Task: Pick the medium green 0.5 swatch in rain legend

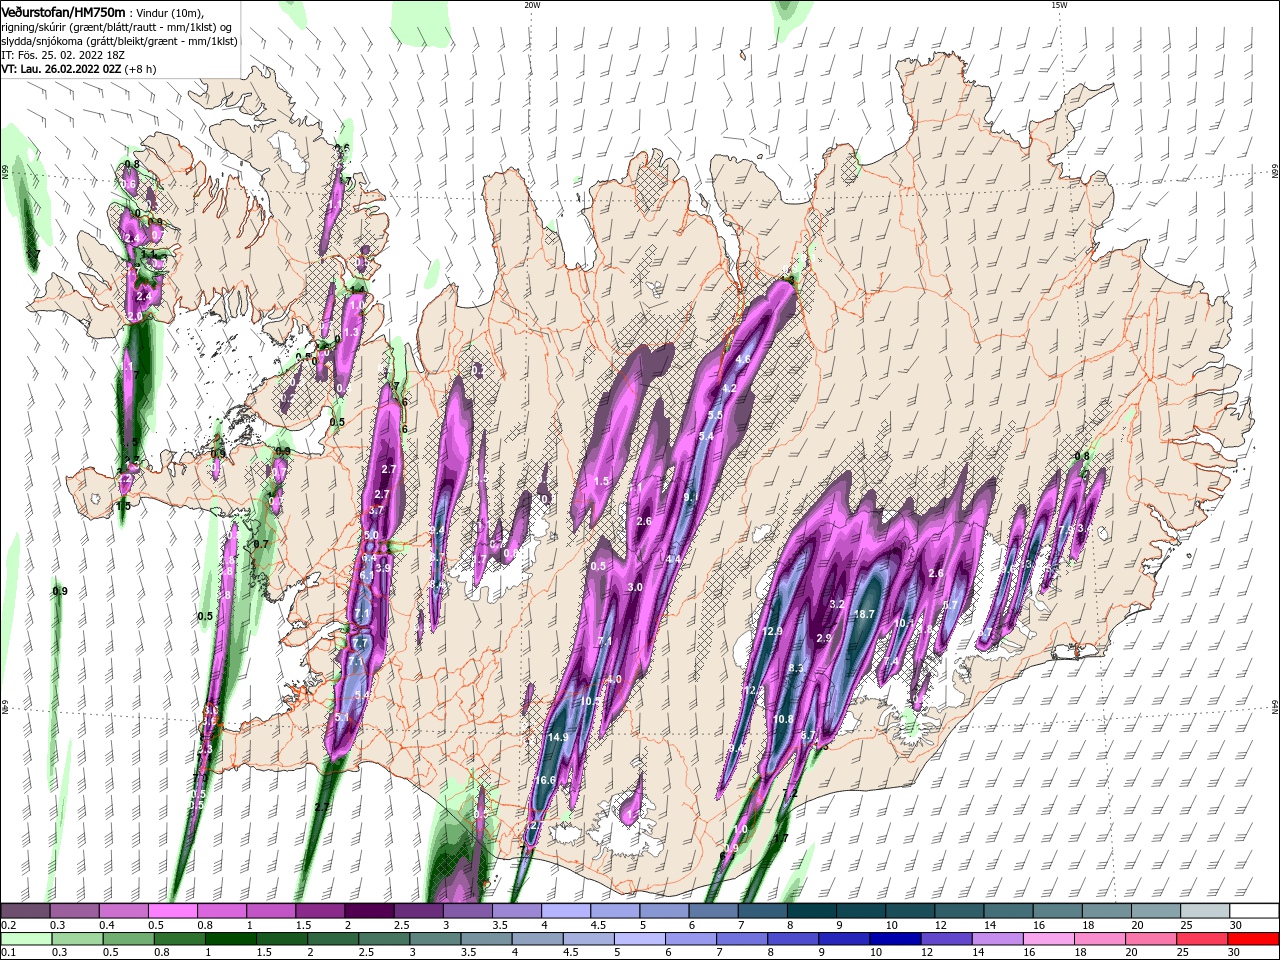Action: [x=128, y=939]
